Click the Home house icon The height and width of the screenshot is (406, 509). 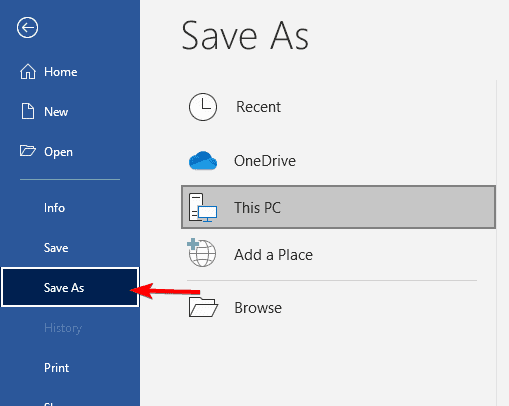pyautogui.click(x=28, y=72)
